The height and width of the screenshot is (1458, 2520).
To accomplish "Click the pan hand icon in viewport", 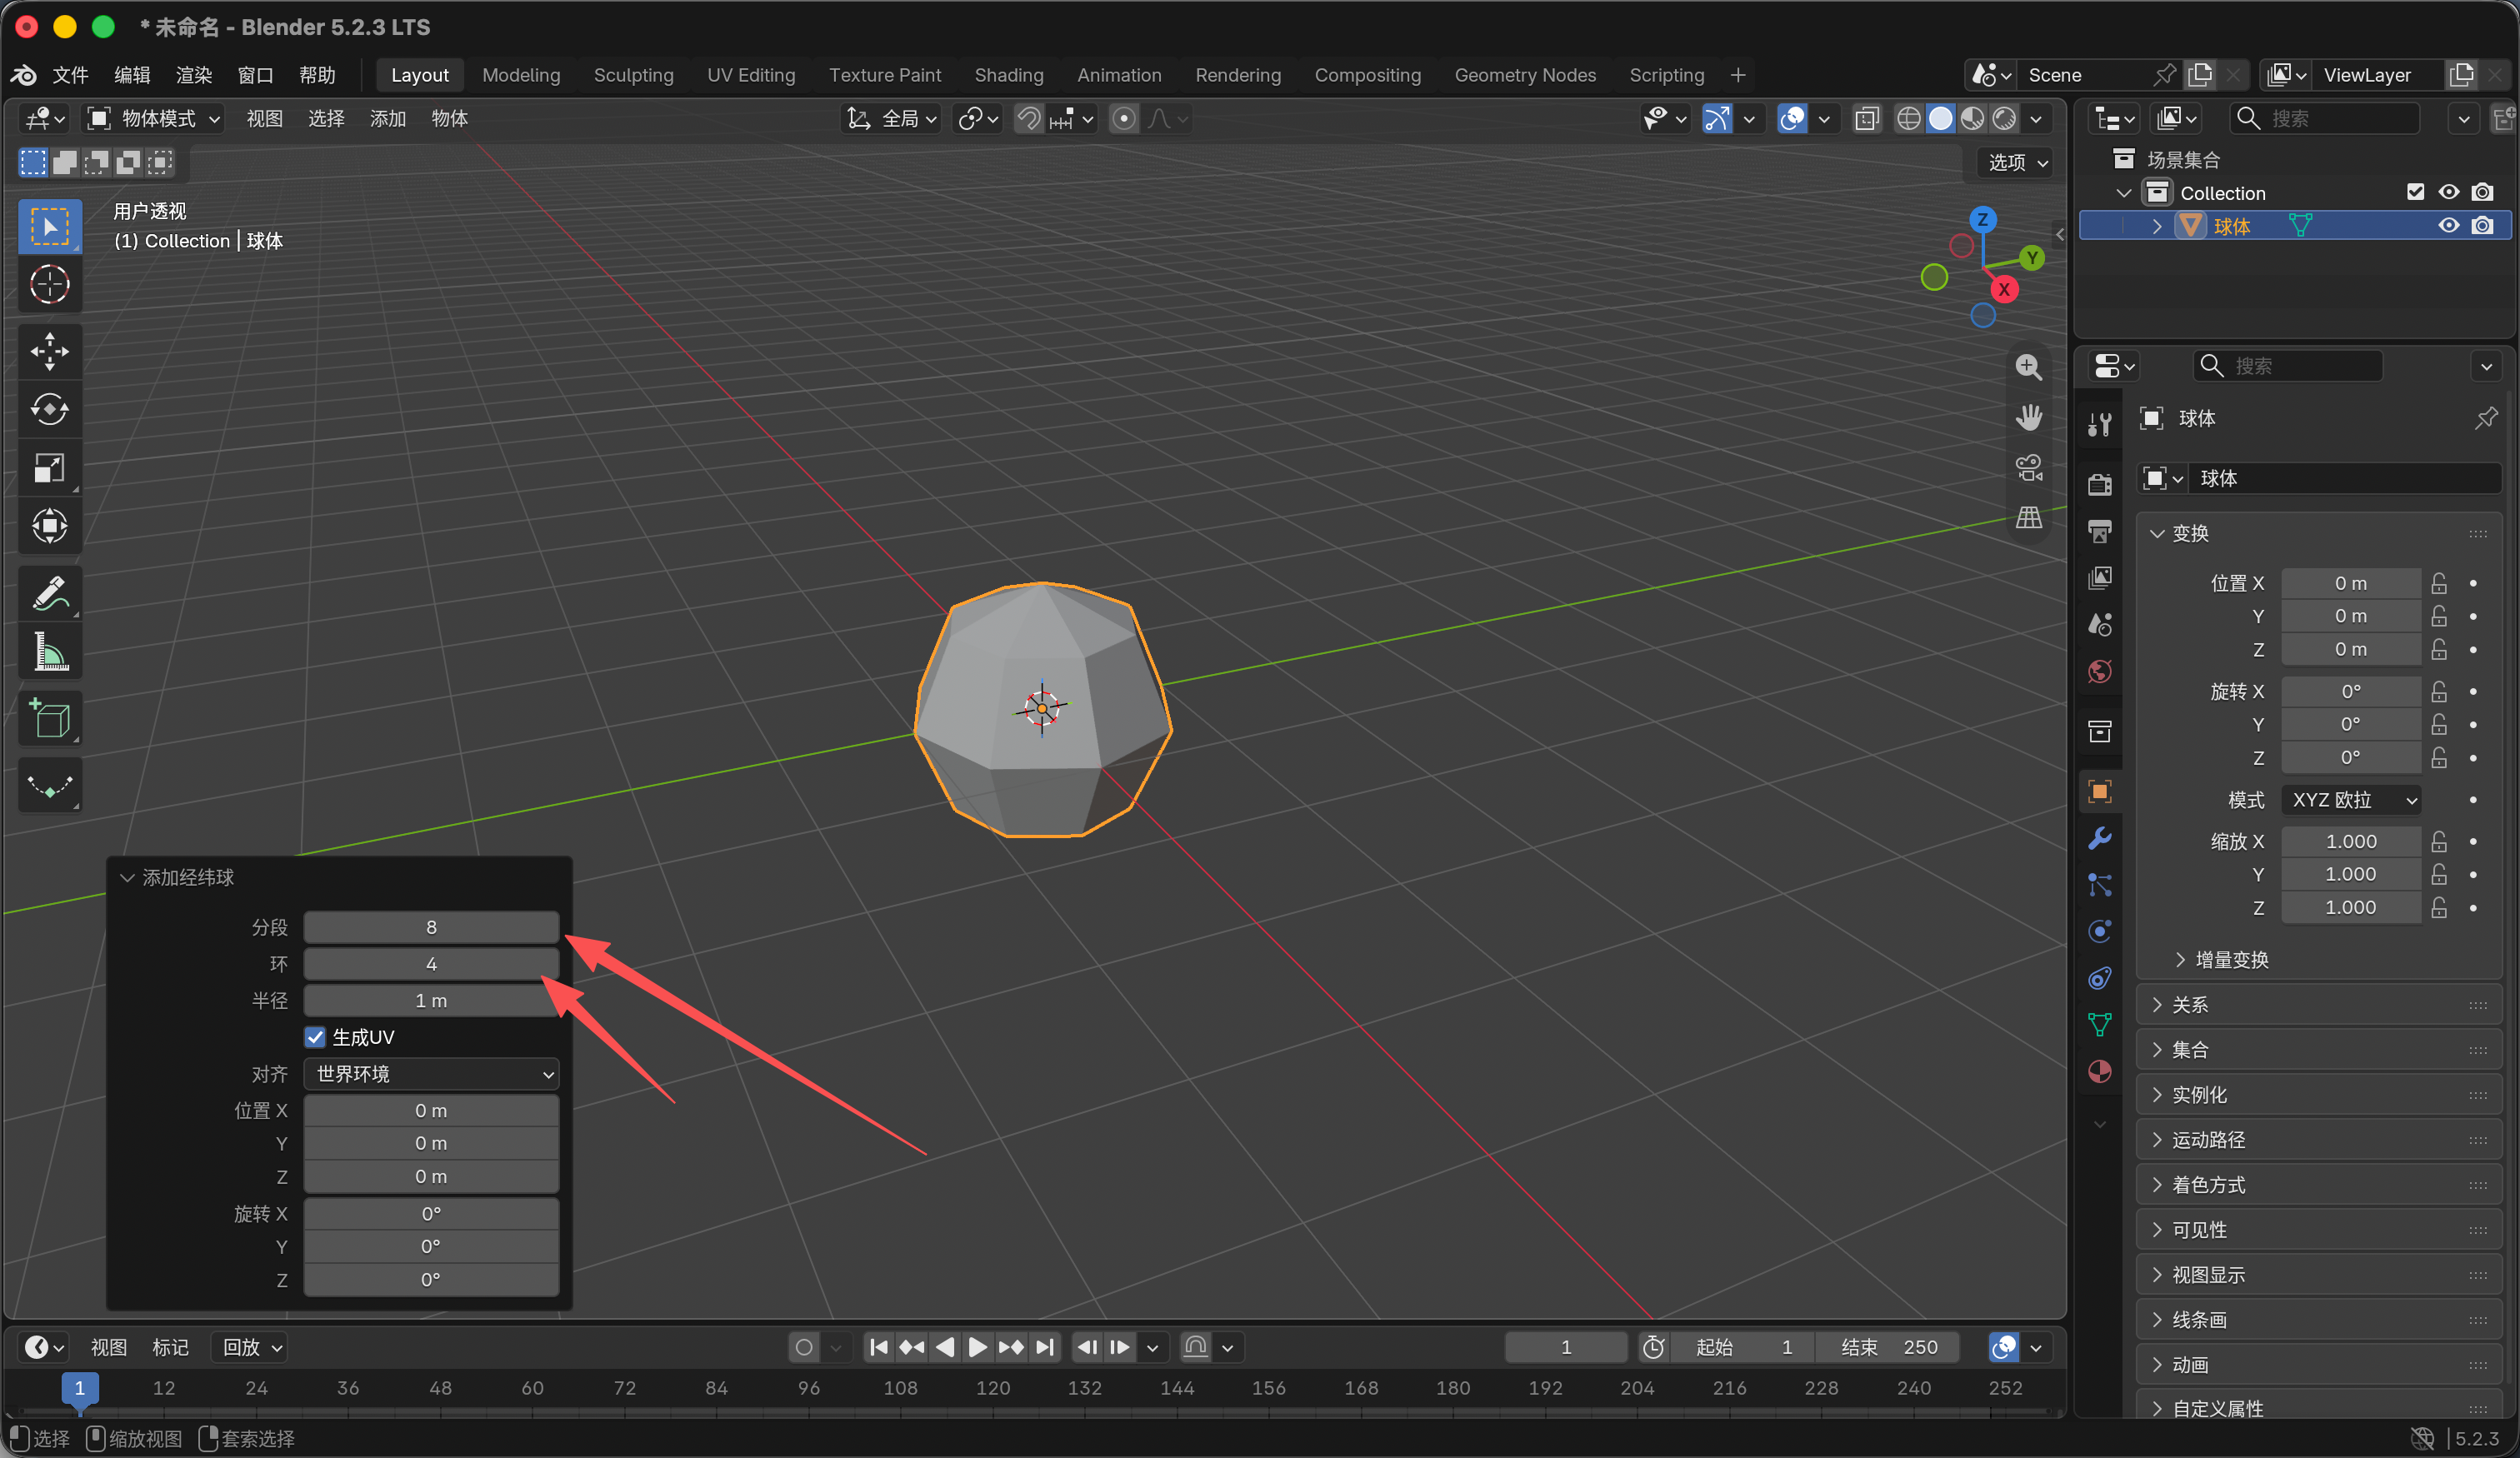I will [x=2028, y=417].
